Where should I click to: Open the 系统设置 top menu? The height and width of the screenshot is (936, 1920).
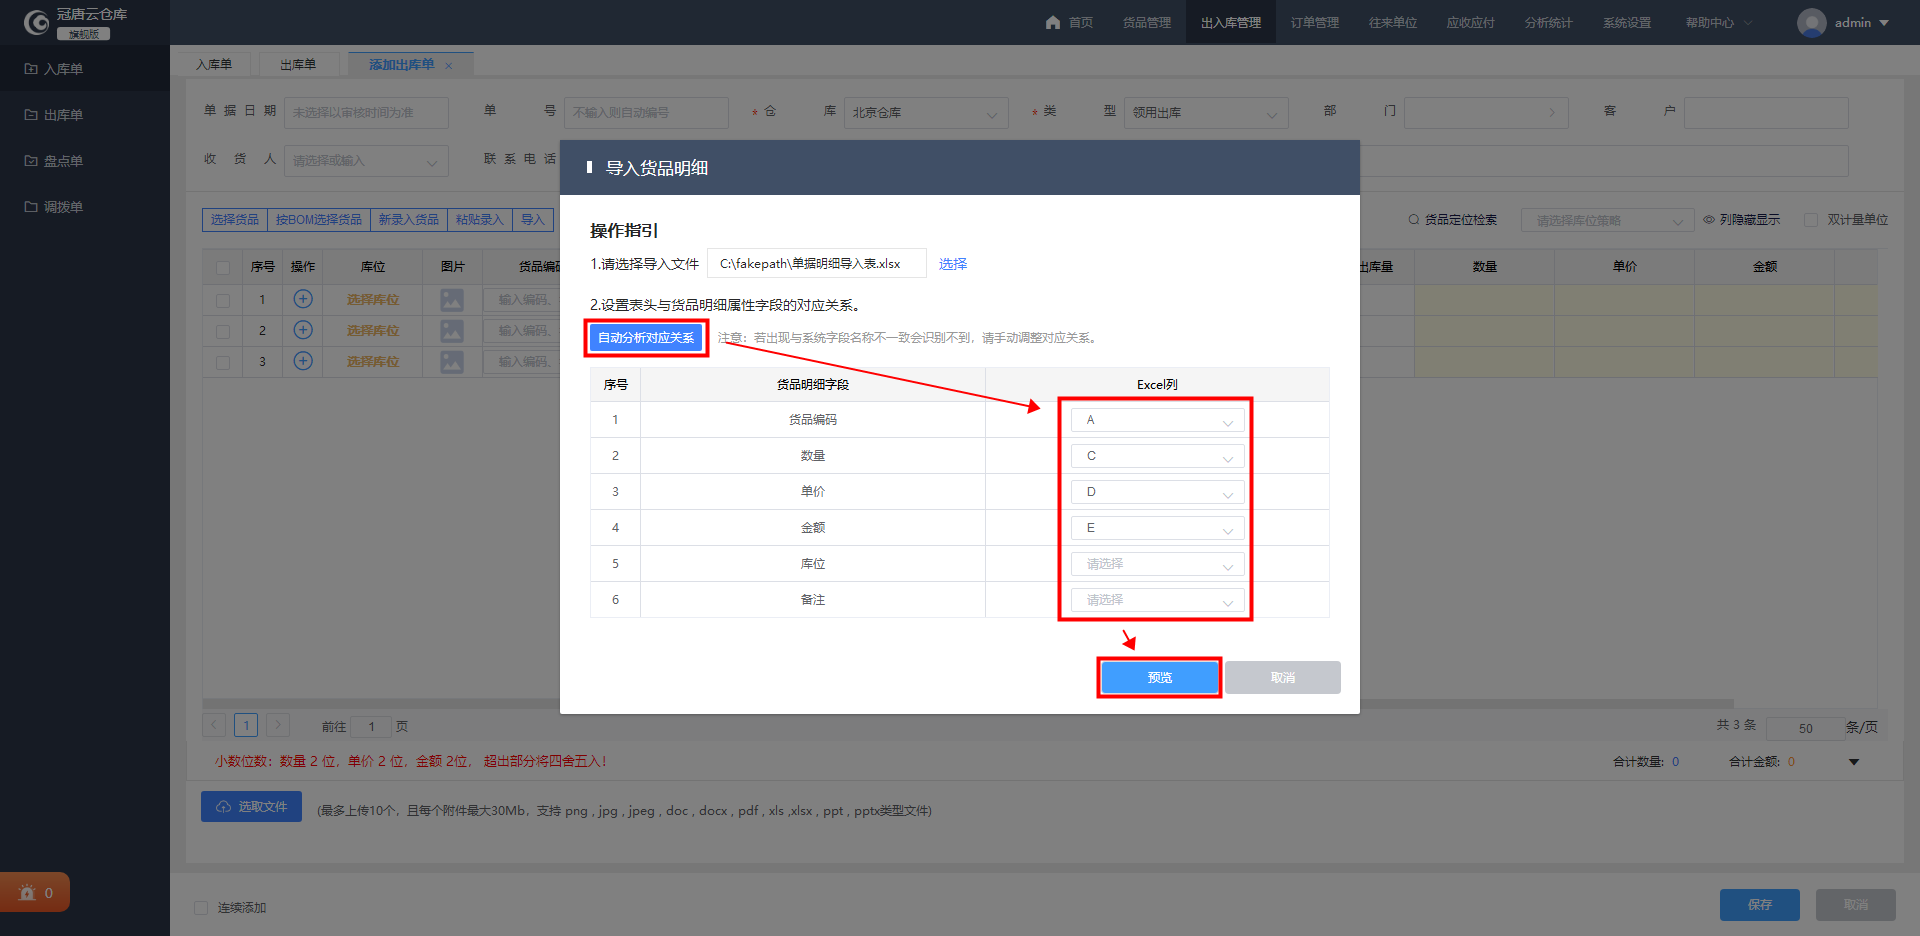(x=1627, y=22)
